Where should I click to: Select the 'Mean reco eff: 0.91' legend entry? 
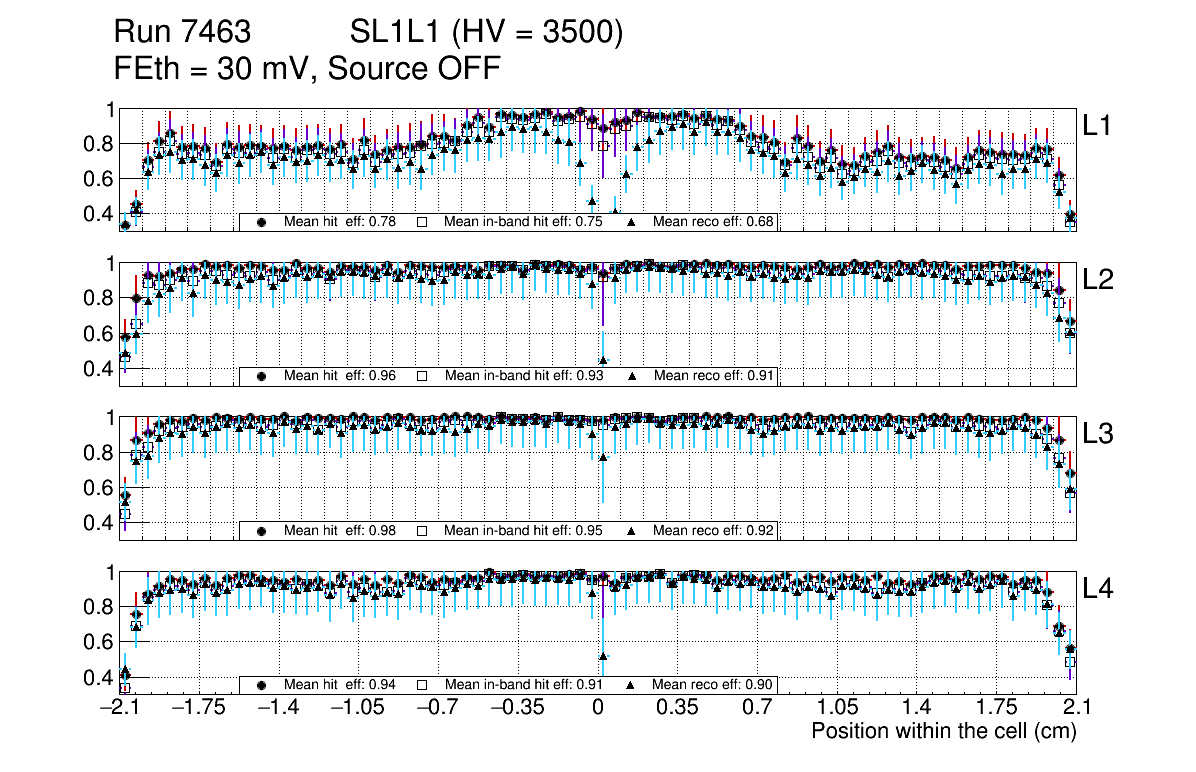point(713,376)
